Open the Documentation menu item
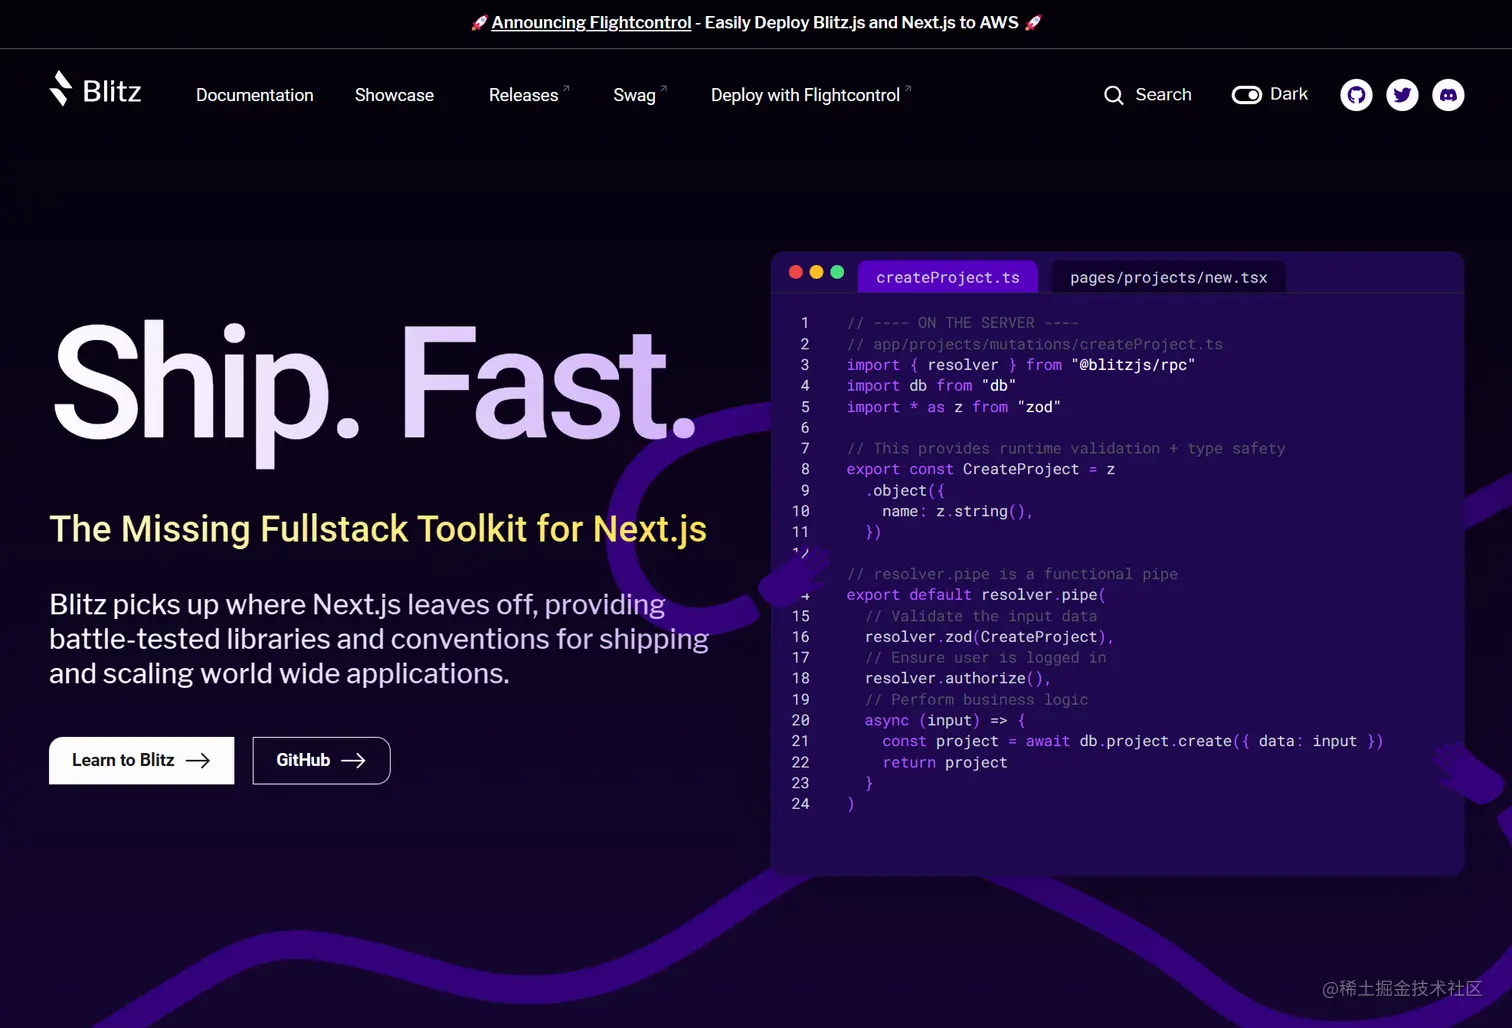1512x1028 pixels. point(255,95)
